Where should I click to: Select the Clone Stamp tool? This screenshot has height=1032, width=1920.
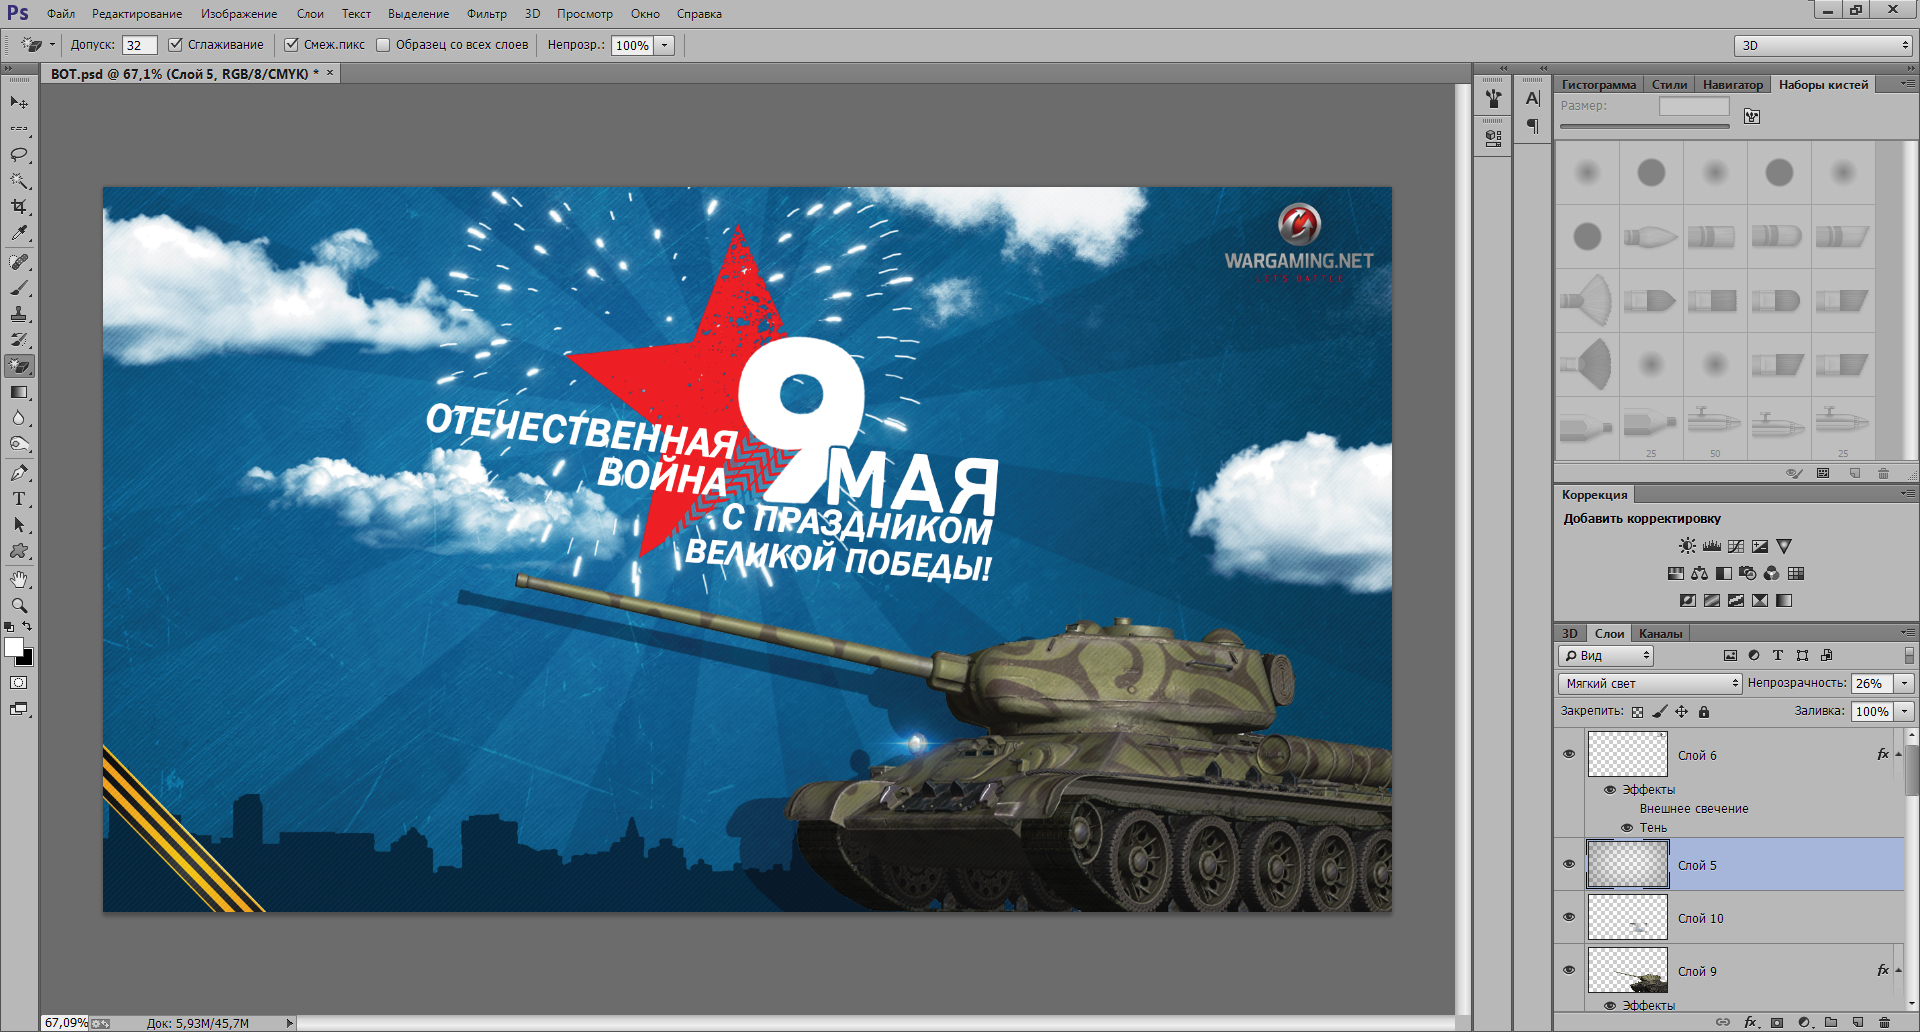click(x=19, y=314)
